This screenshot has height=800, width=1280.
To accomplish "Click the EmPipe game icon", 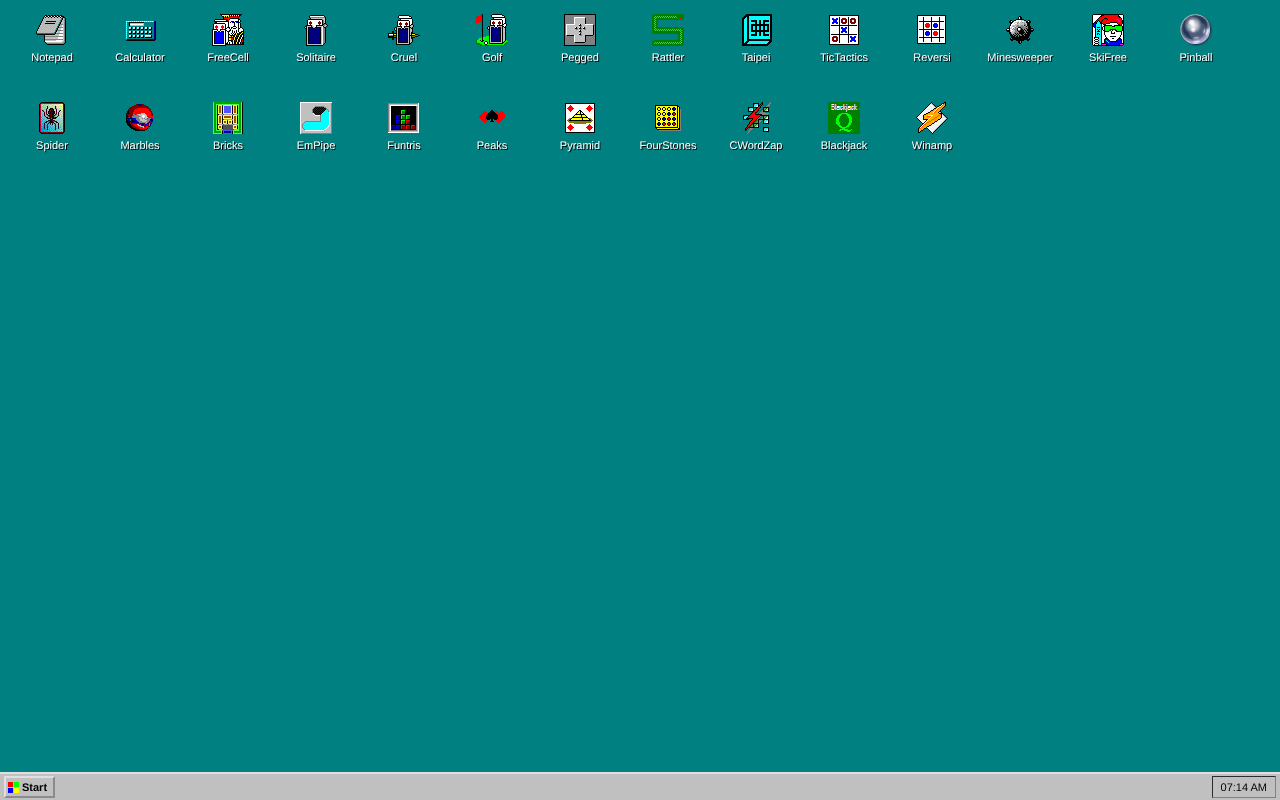I will coord(316,118).
